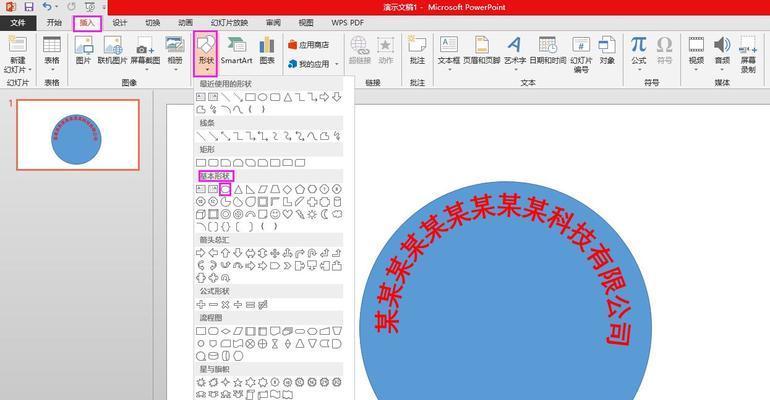Open the 审阅 (Review) tab
Screen dimensions: 770x400
point(273,23)
